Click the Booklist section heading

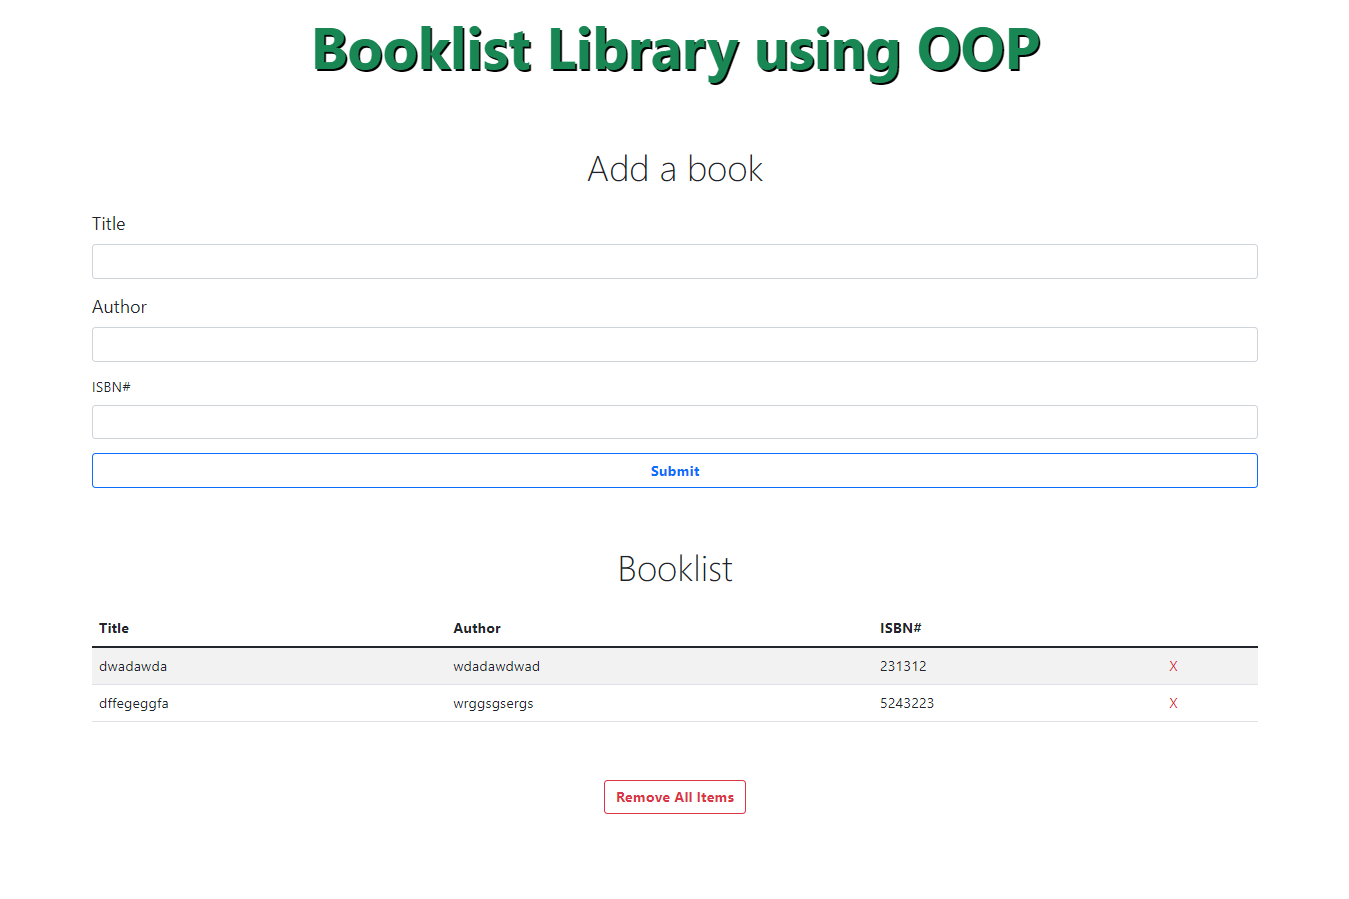tap(675, 568)
